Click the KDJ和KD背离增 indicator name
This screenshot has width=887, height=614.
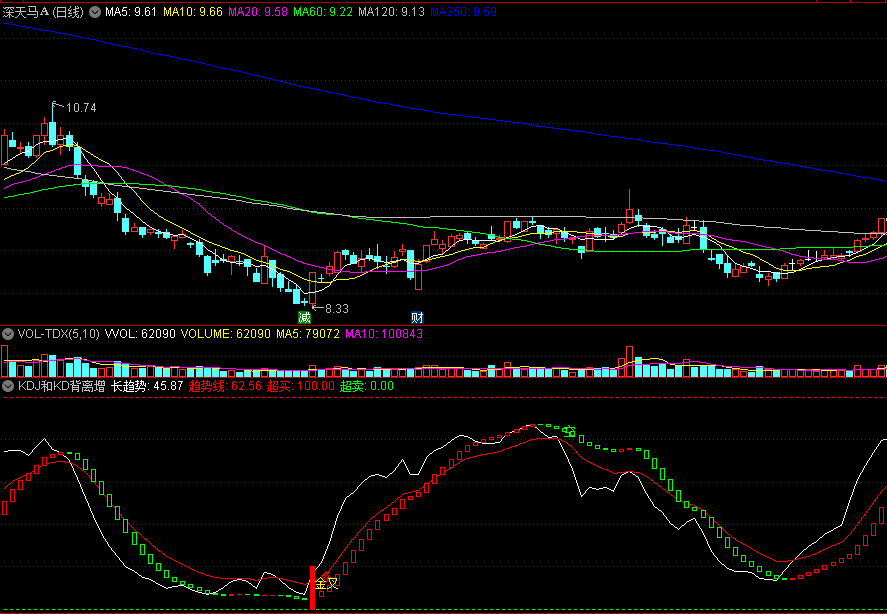point(62,387)
